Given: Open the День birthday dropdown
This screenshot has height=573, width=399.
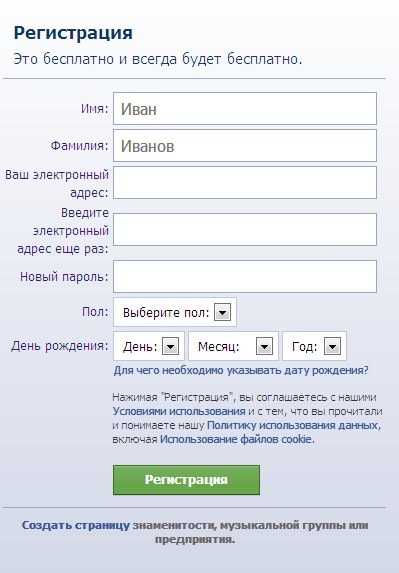Looking at the screenshot, I should tap(149, 346).
